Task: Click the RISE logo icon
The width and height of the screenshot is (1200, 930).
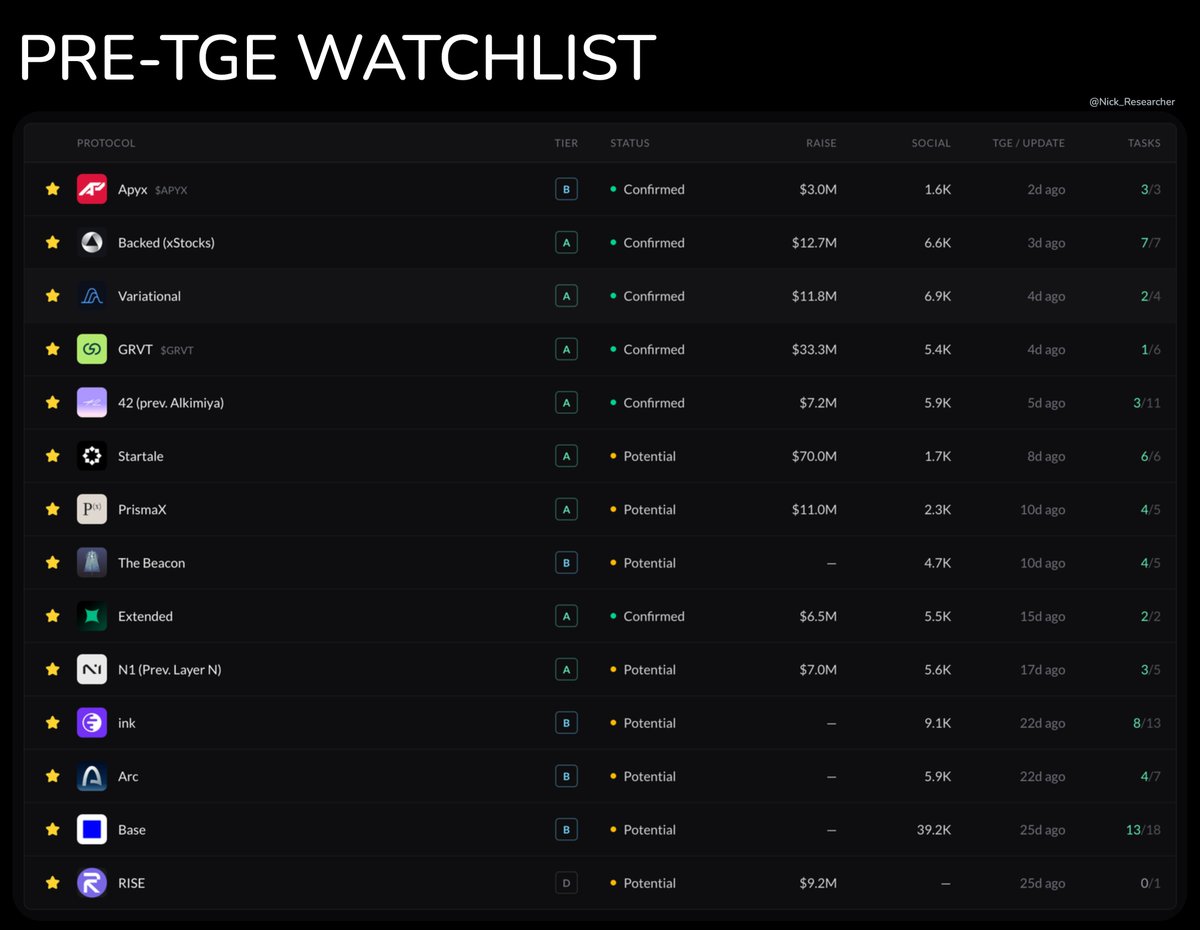Action: 92,883
